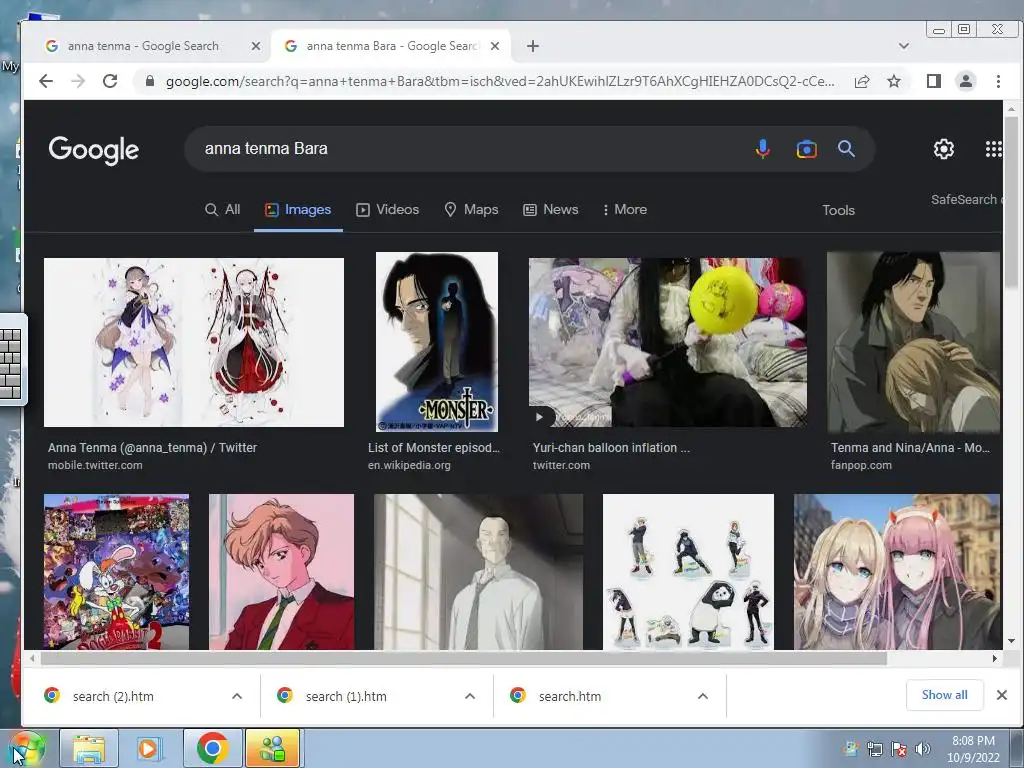The image size is (1024, 768).
Task: Go to Google home via logo
Action: coord(93,150)
